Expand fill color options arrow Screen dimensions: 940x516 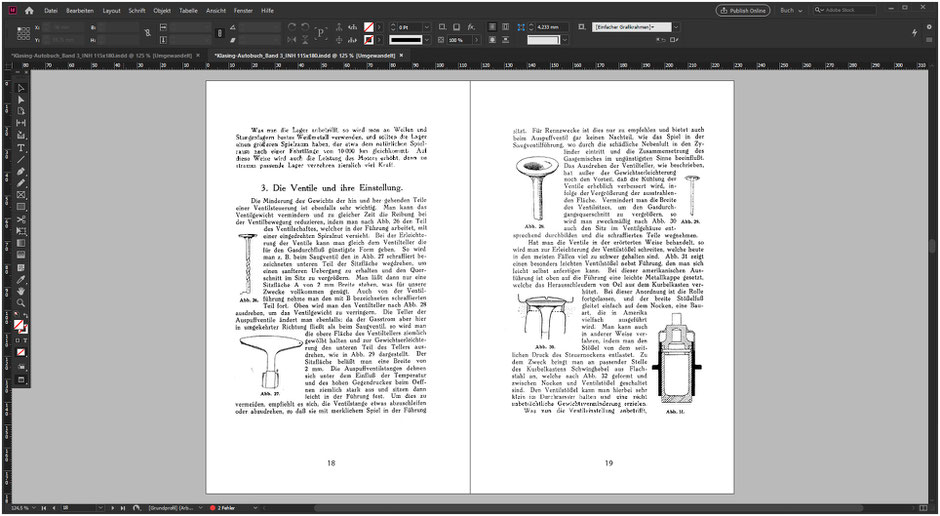point(379,28)
